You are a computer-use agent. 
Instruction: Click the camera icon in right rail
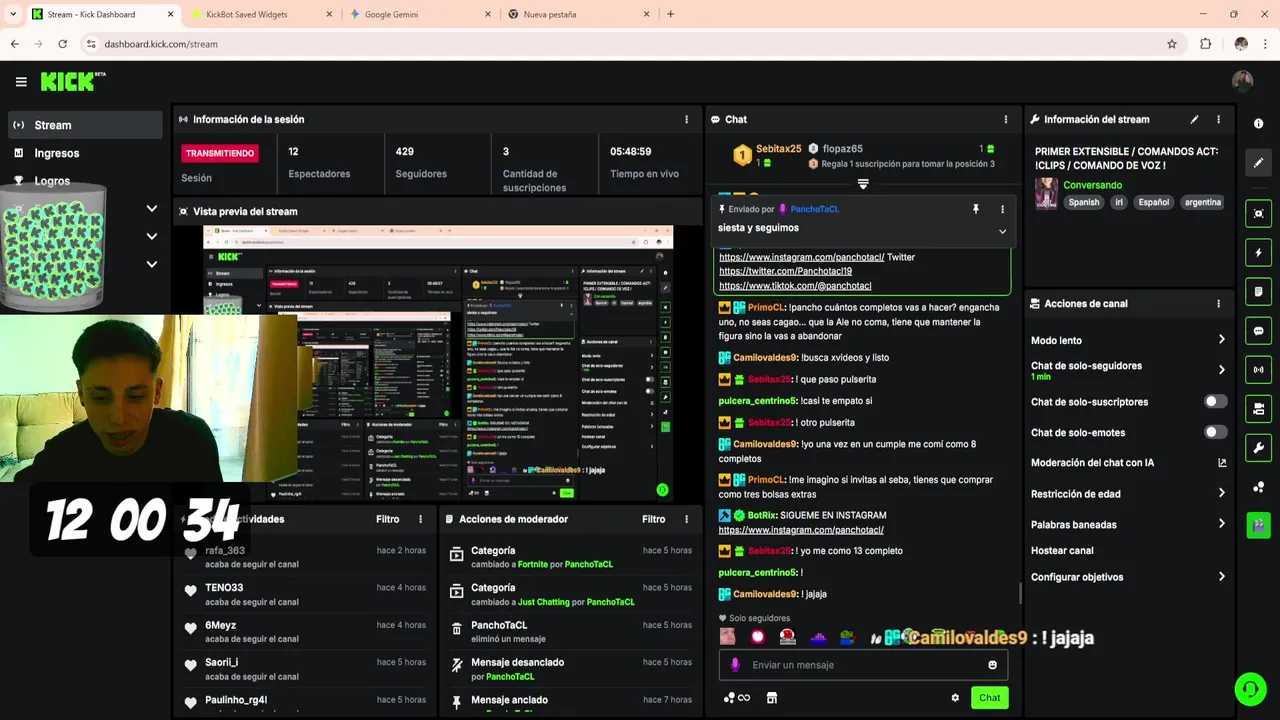pos(1258,409)
